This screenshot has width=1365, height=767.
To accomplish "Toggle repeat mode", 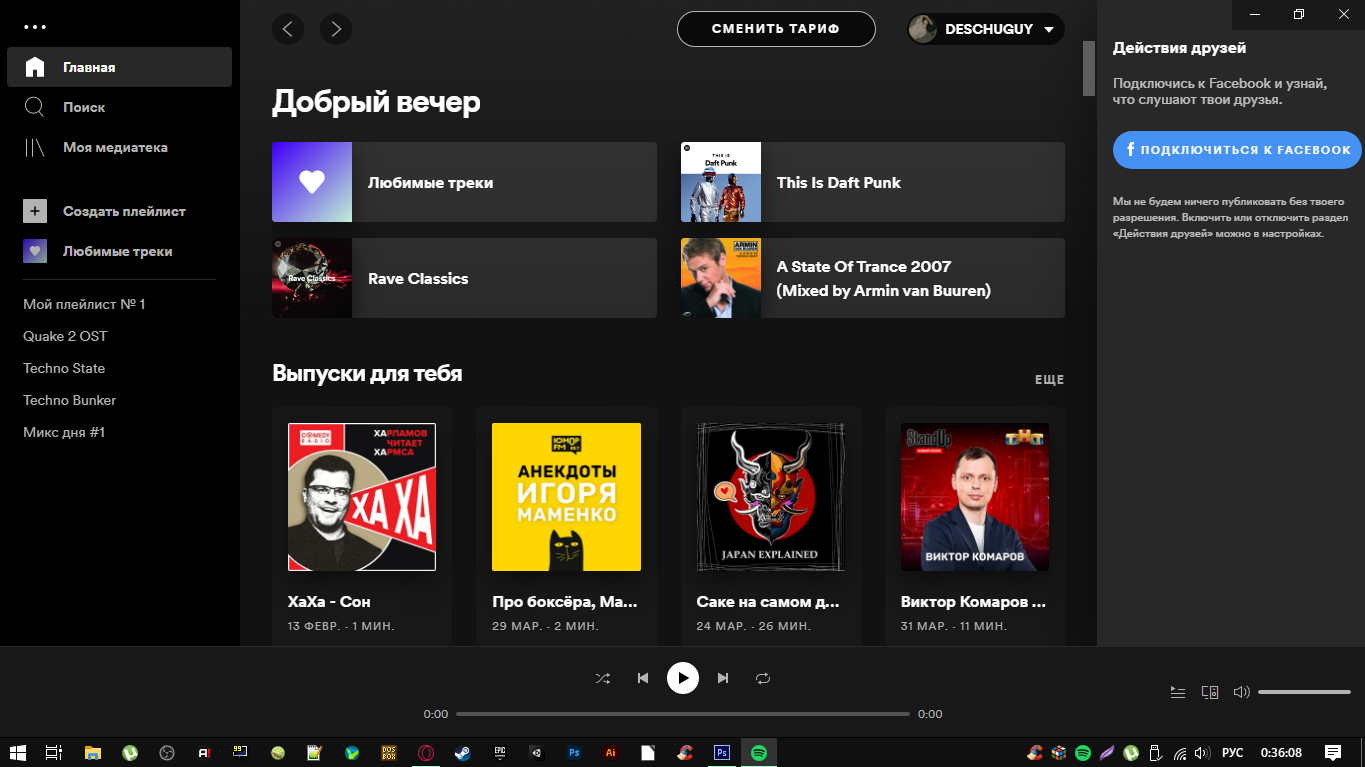I will tap(763, 678).
